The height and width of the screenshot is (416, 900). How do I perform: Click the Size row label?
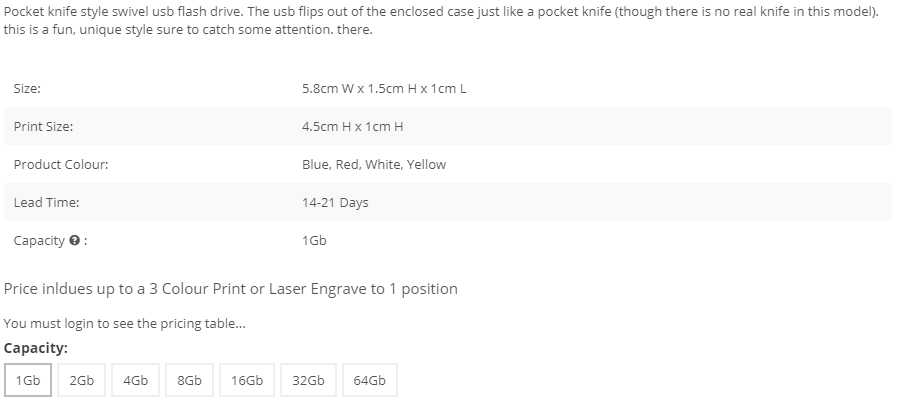27,88
